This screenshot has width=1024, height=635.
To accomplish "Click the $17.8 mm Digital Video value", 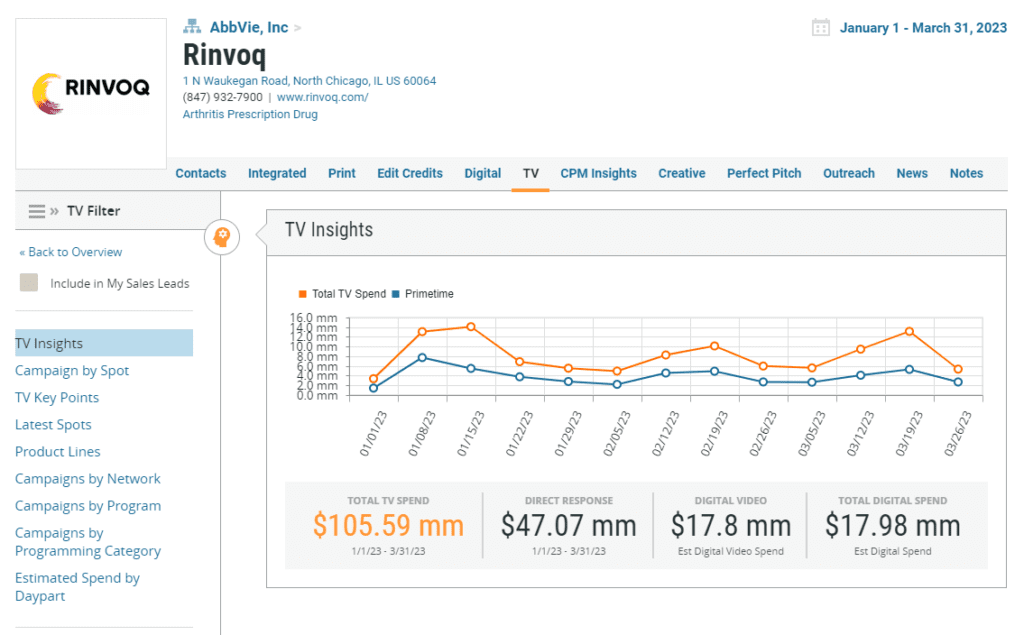I will click(x=731, y=526).
